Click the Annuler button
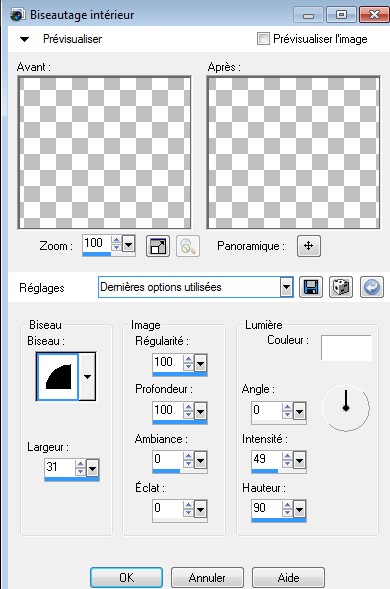 pyautogui.click(x=207, y=577)
